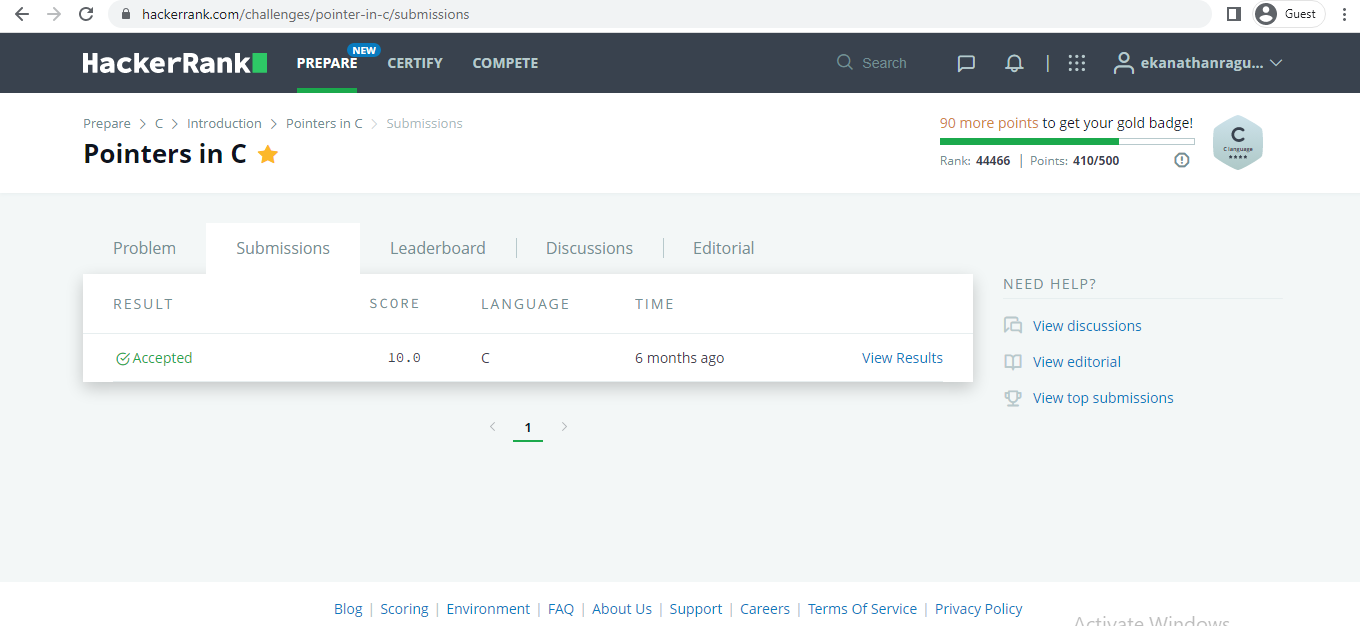Image resolution: width=1360 pixels, height=626 pixels.
Task: Click the user profile avatar icon
Action: (1124, 62)
